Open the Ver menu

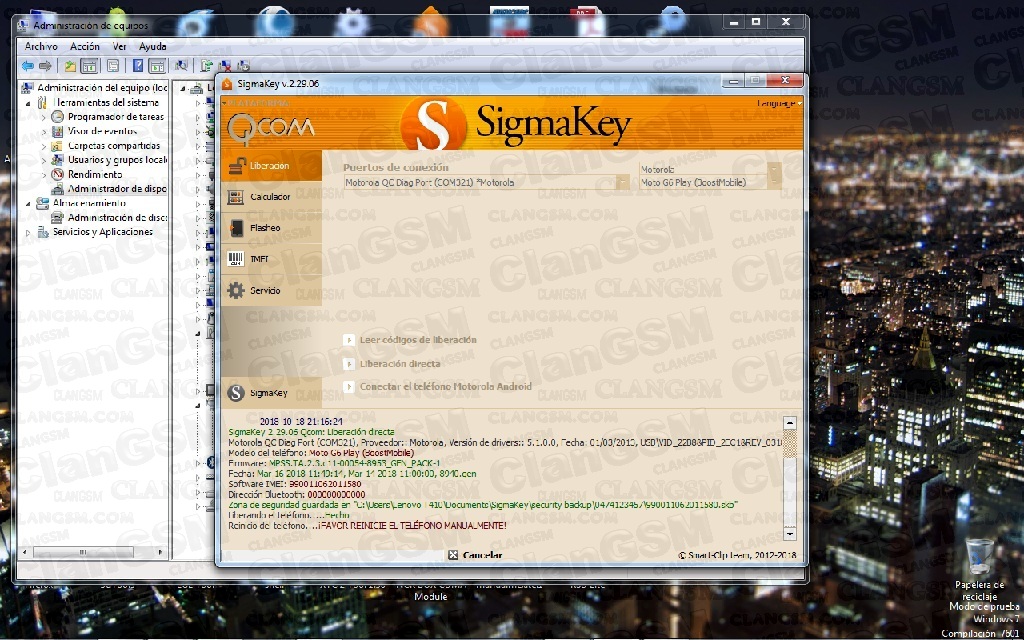[120, 46]
